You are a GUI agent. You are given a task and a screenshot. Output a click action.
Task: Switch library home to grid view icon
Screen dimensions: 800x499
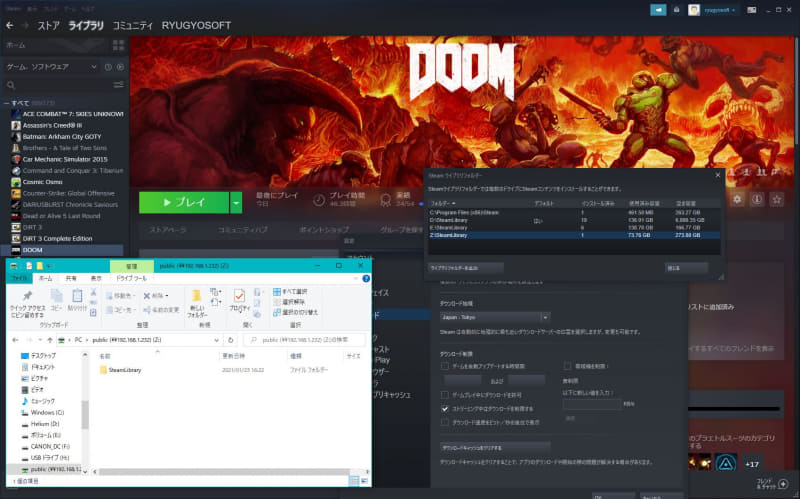pyautogui.click(x=118, y=45)
